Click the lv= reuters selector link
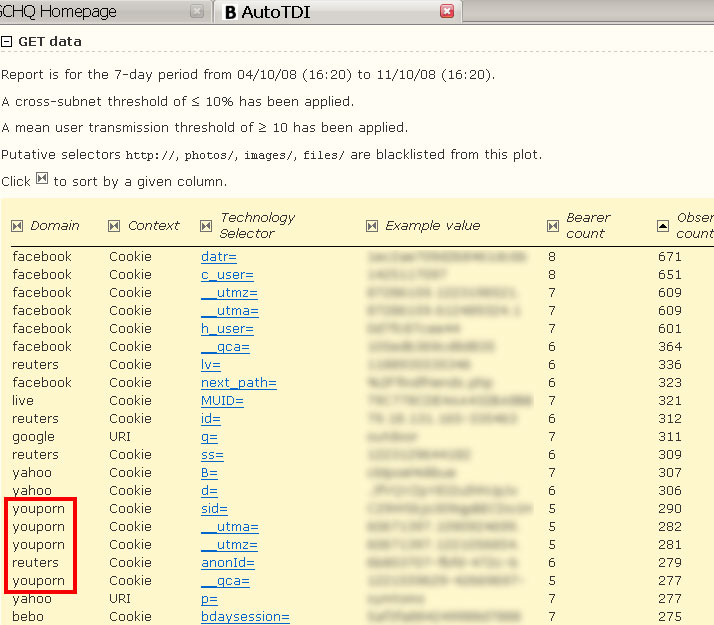The width and height of the screenshot is (714, 625). pos(210,365)
